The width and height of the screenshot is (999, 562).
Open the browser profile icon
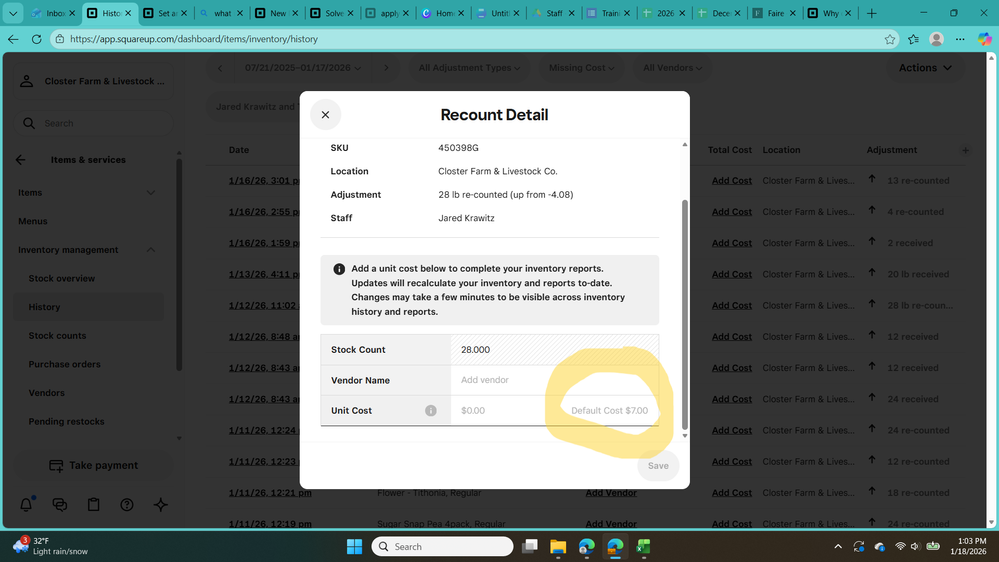(937, 39)
